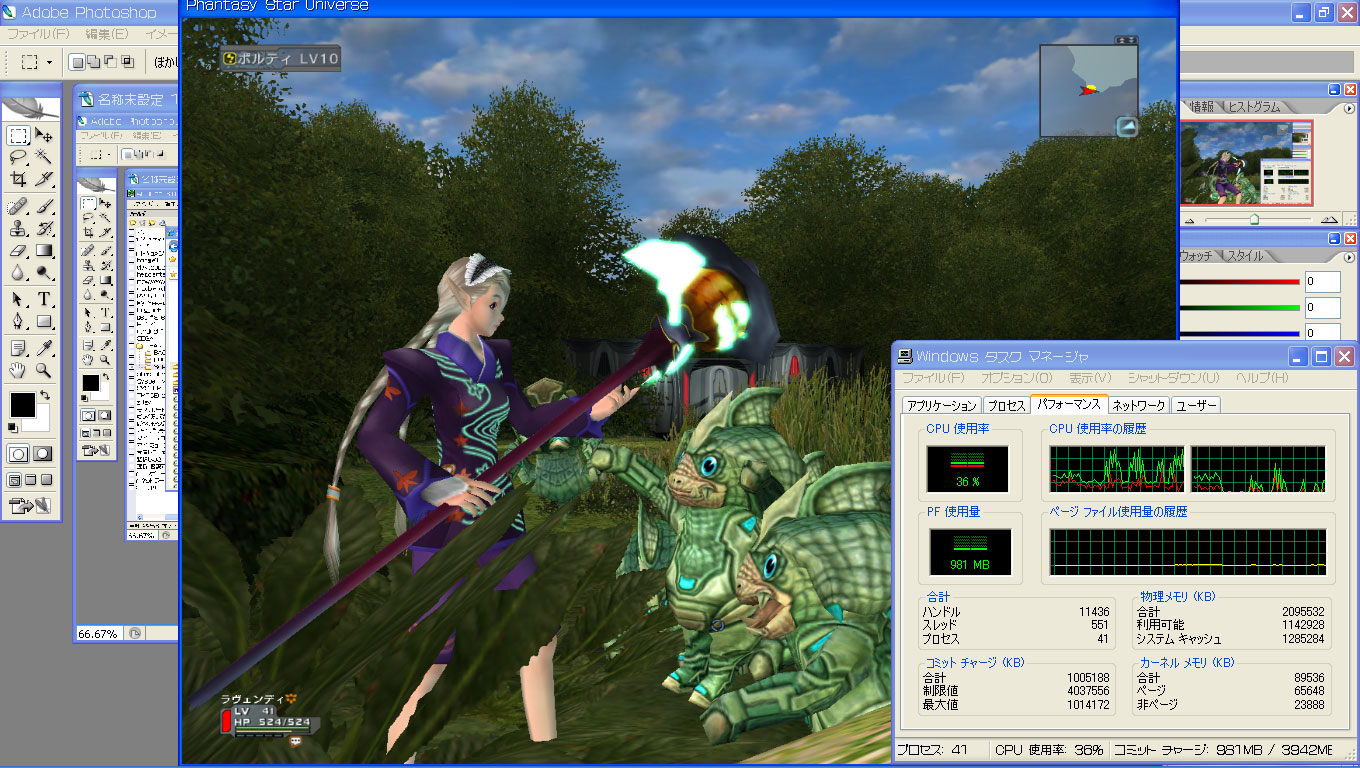Click the red channel color slider
Screen dimensions: 1360x768
[1240, 283]
